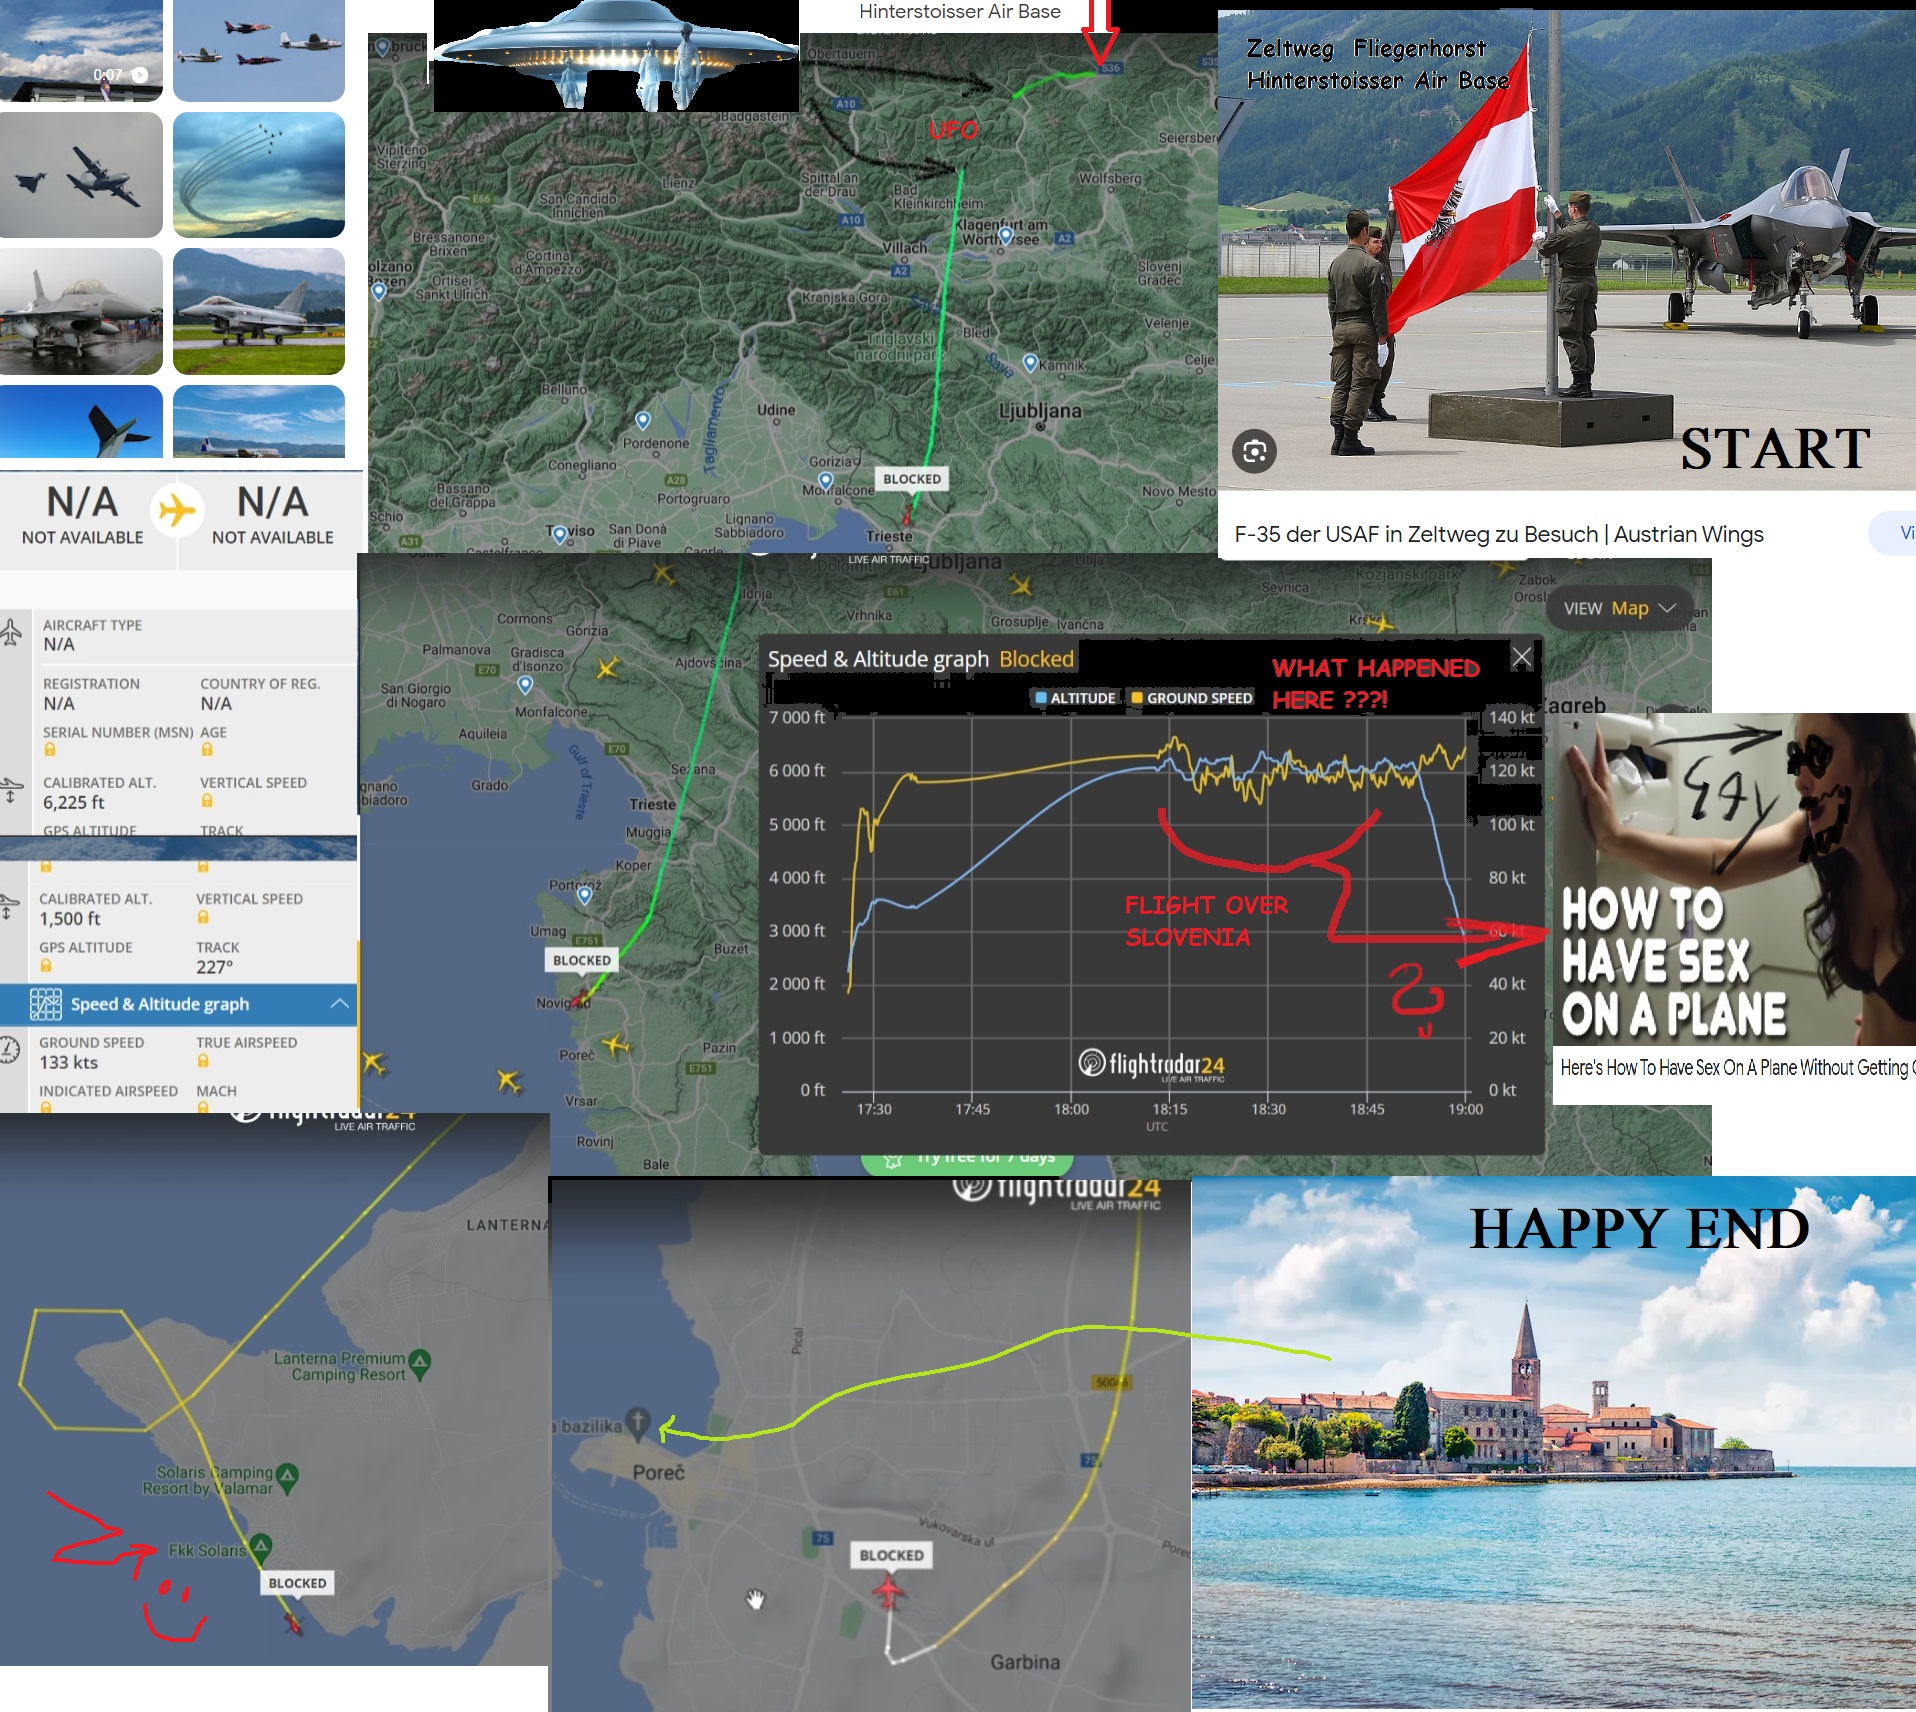Click the lock icon under GPS Altitude
This screenshot has width=1916, height=1712.
46,965
